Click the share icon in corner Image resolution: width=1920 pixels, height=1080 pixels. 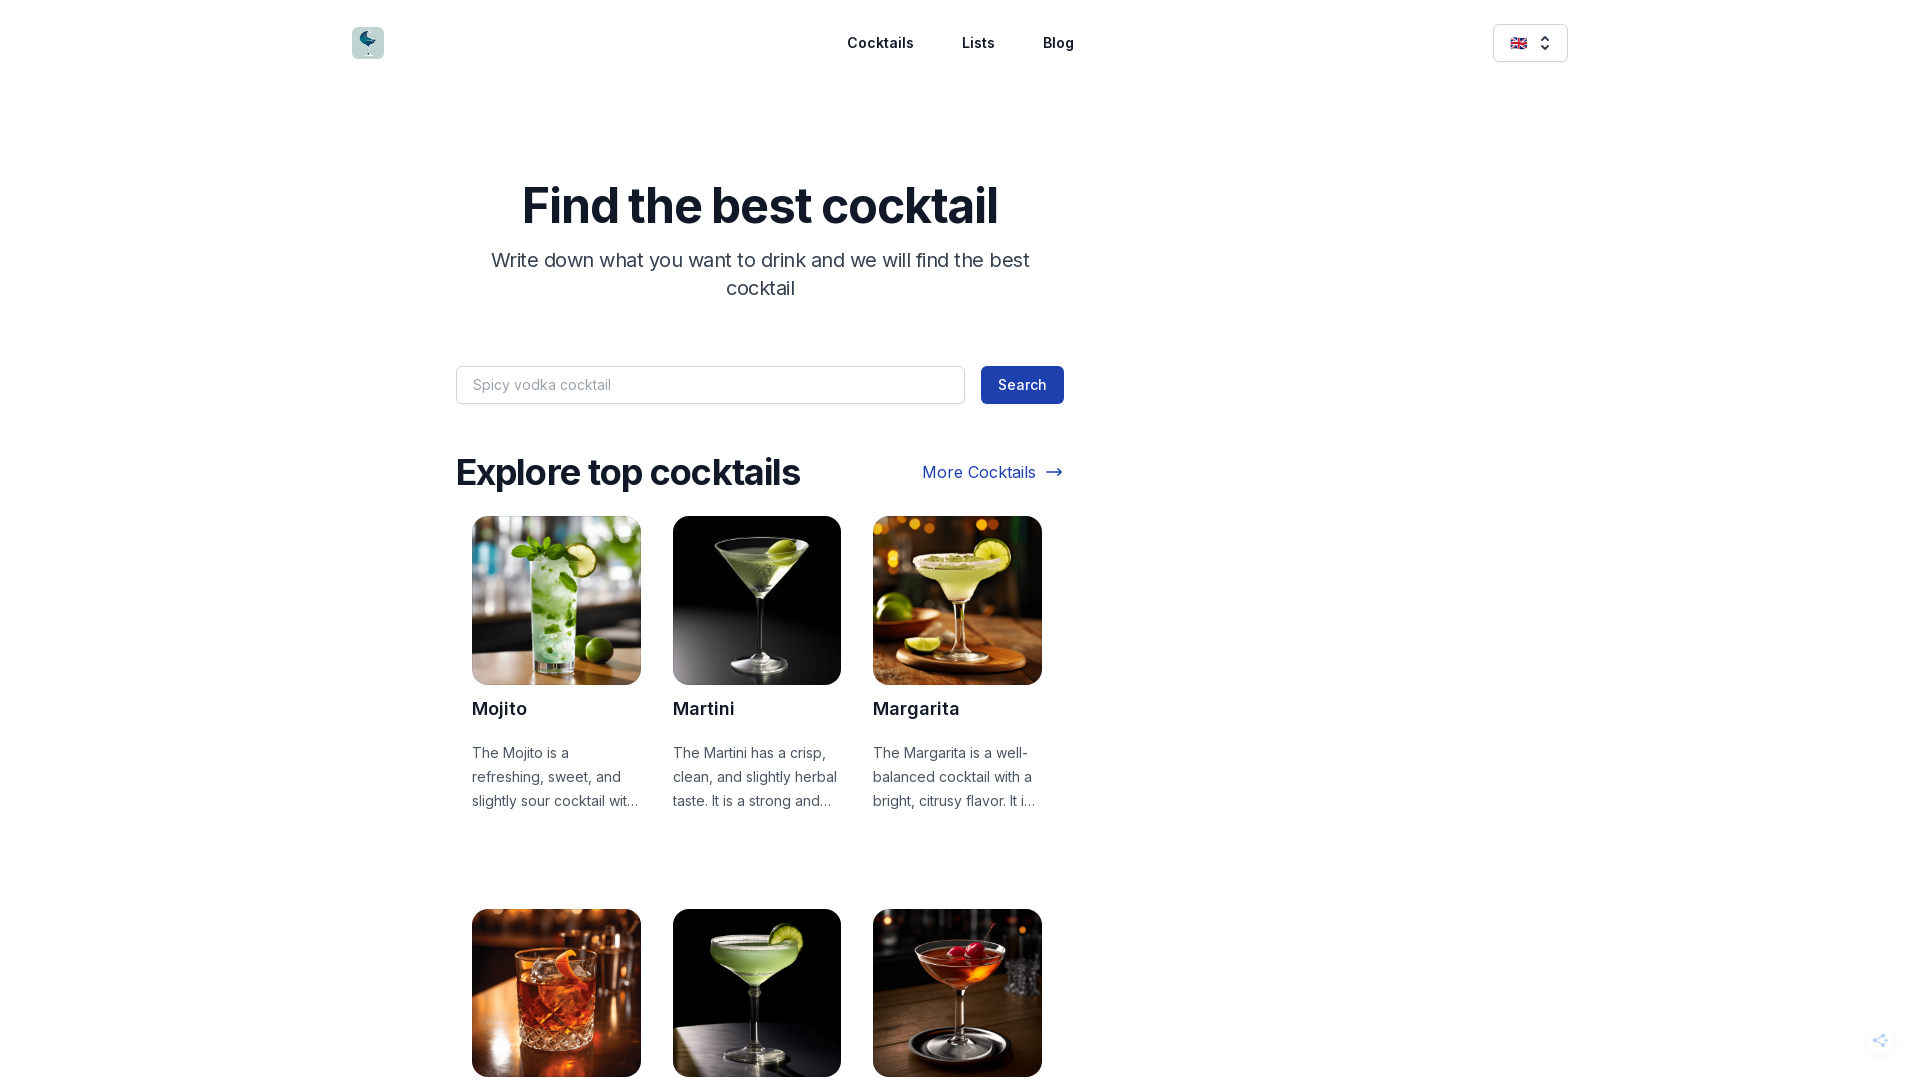pyautogui.click(x=1880, y=1040)
